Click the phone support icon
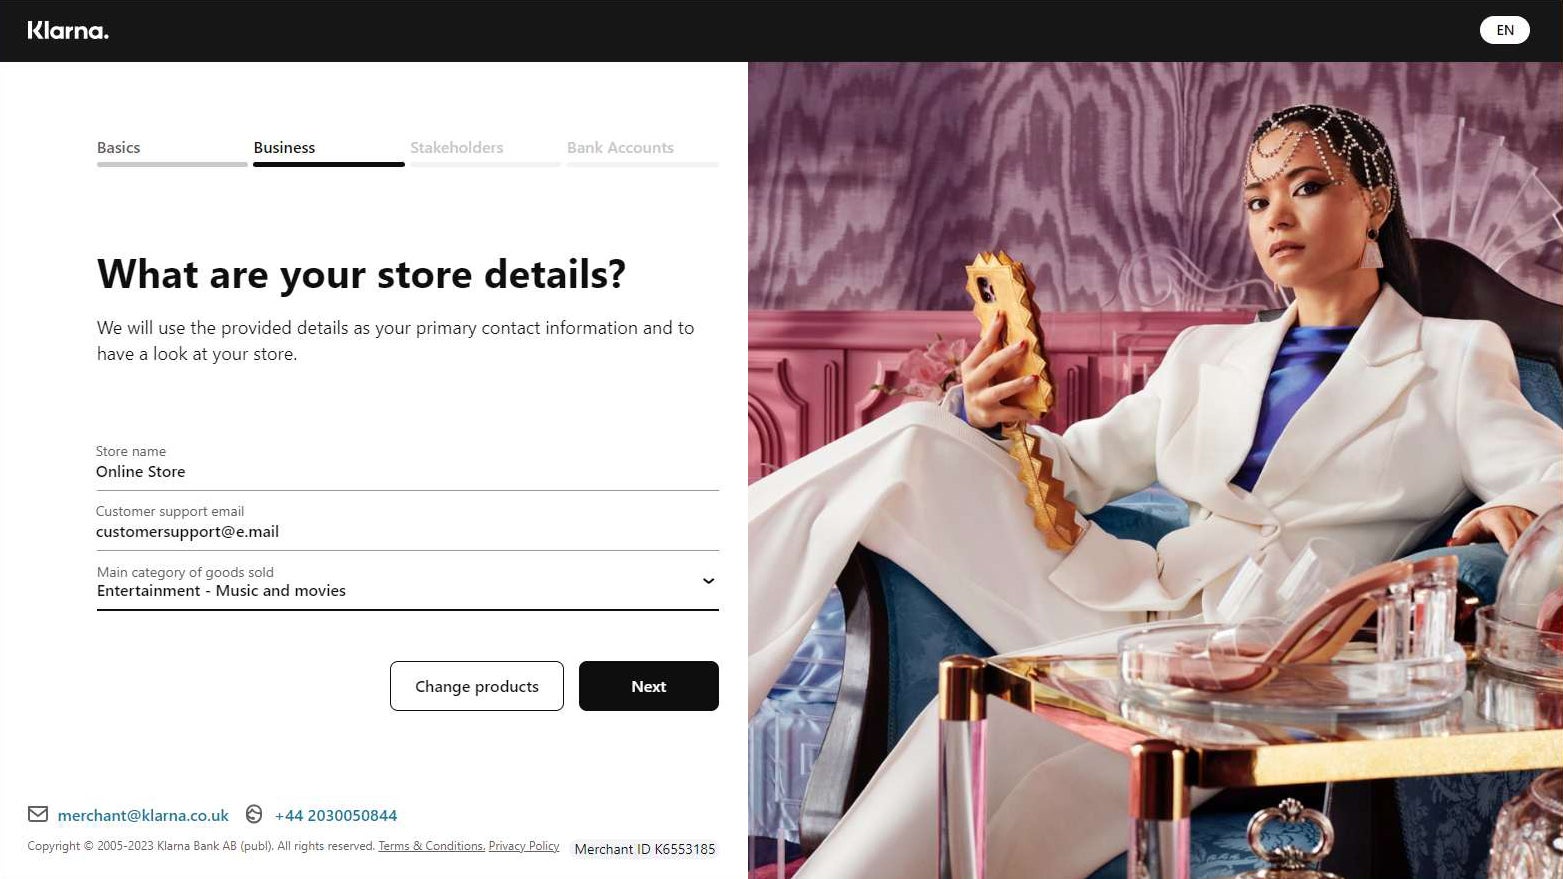 pyautogui.click(x=254, y=814)
